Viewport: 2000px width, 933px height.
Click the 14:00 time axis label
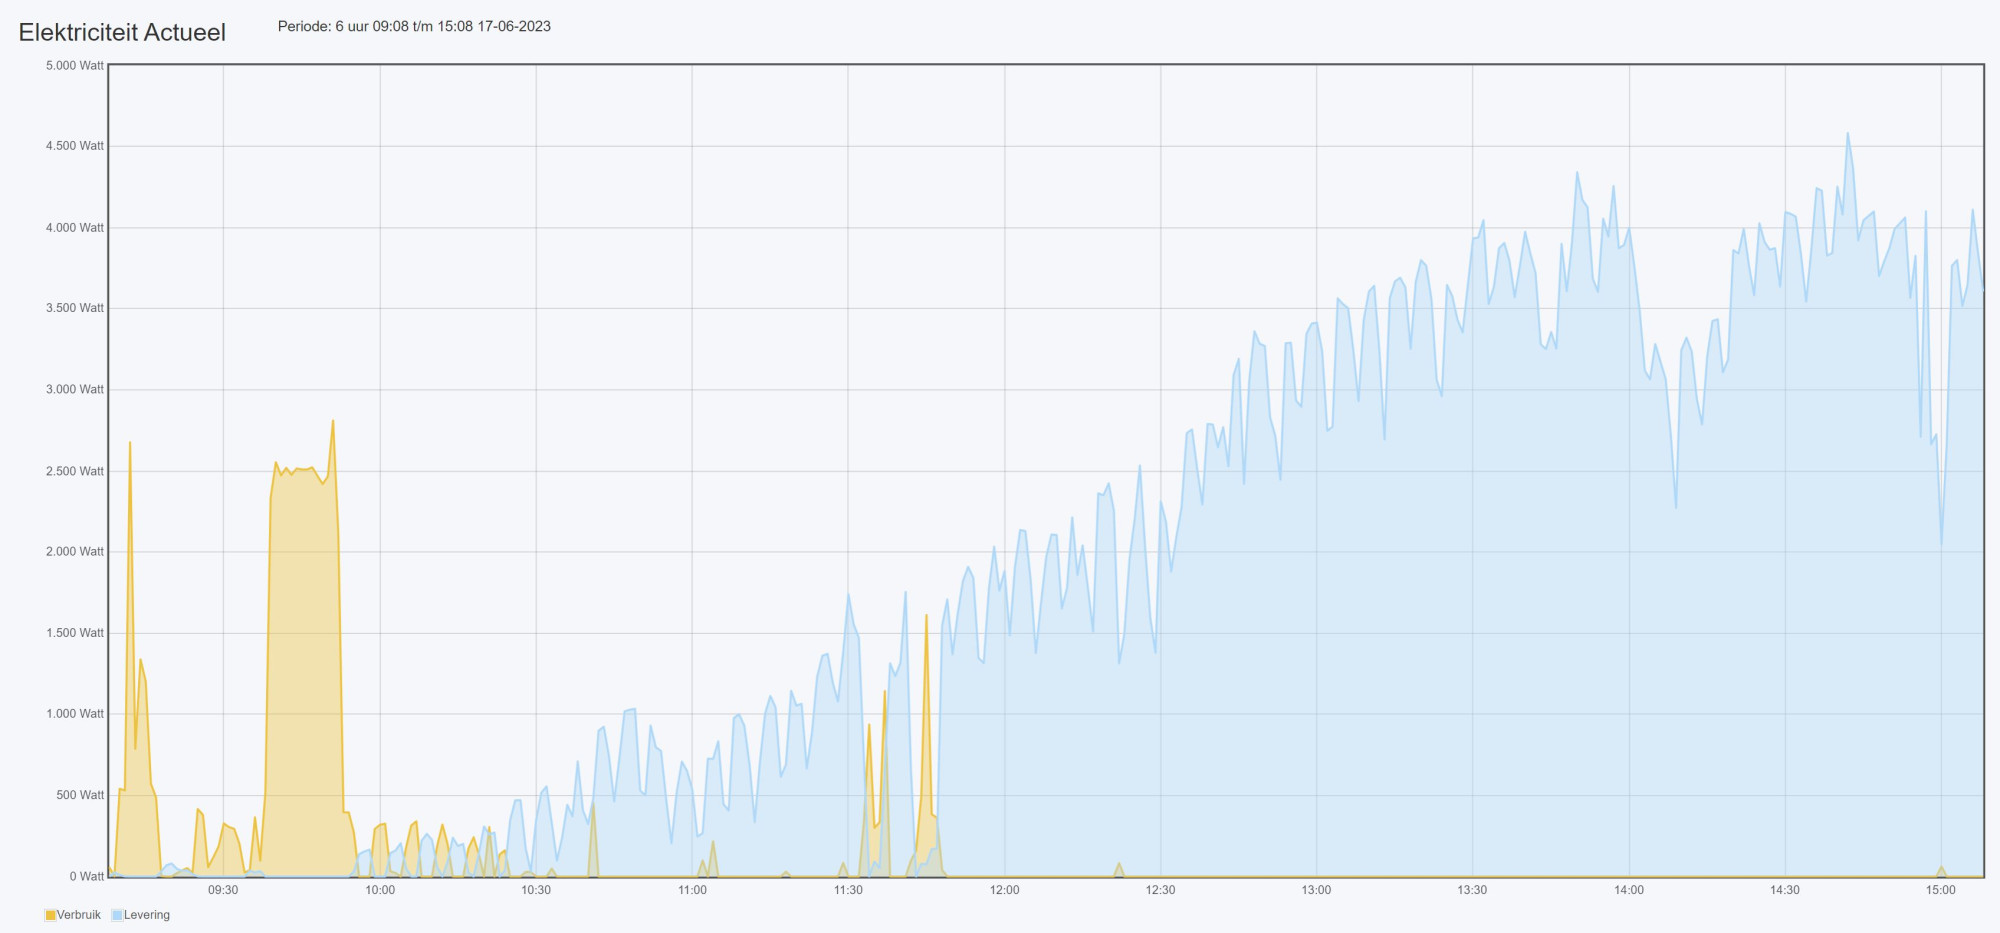tap(1629, 890)
